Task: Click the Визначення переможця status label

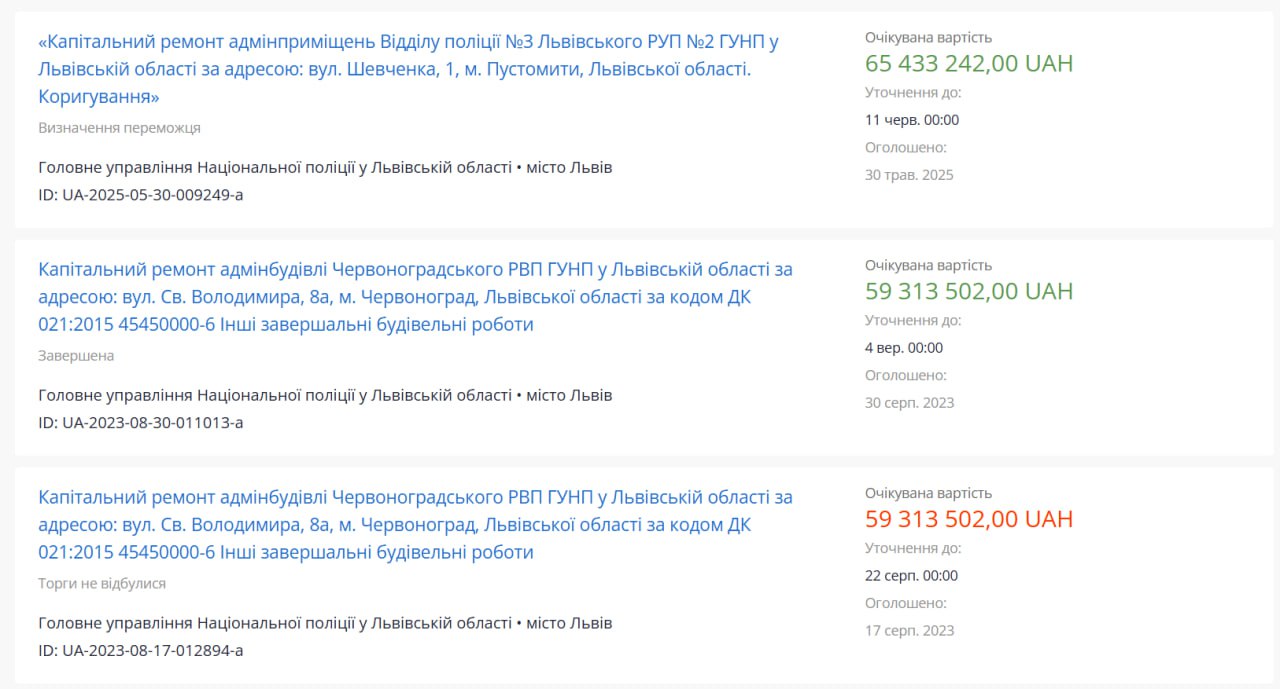Action: coord(119,128)
